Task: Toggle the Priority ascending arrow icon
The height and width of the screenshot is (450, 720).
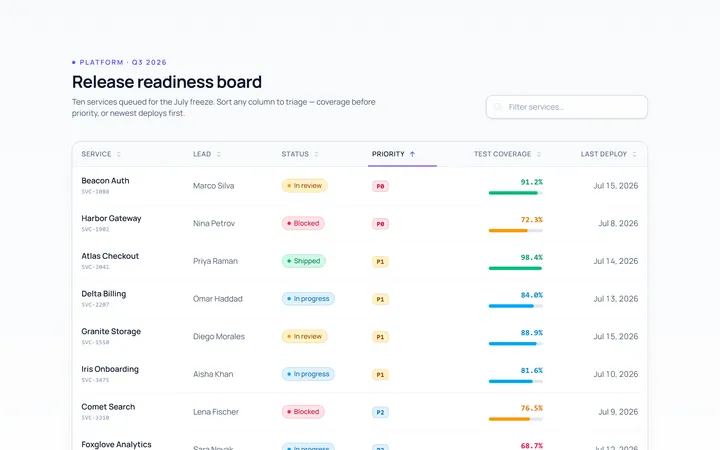Action: coord(412,154)
